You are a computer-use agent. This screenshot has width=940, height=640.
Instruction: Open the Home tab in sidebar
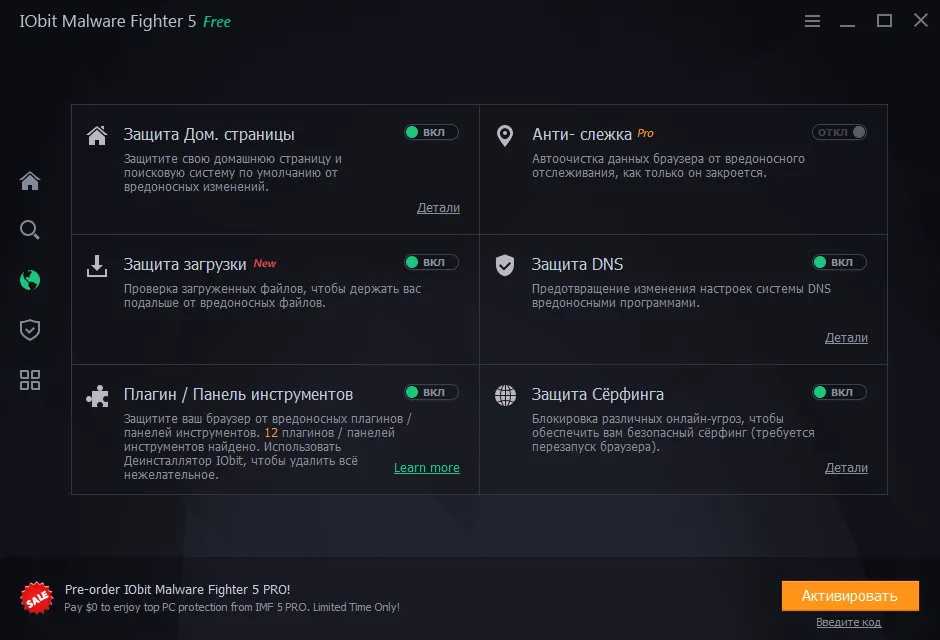[x=30, y=180]
